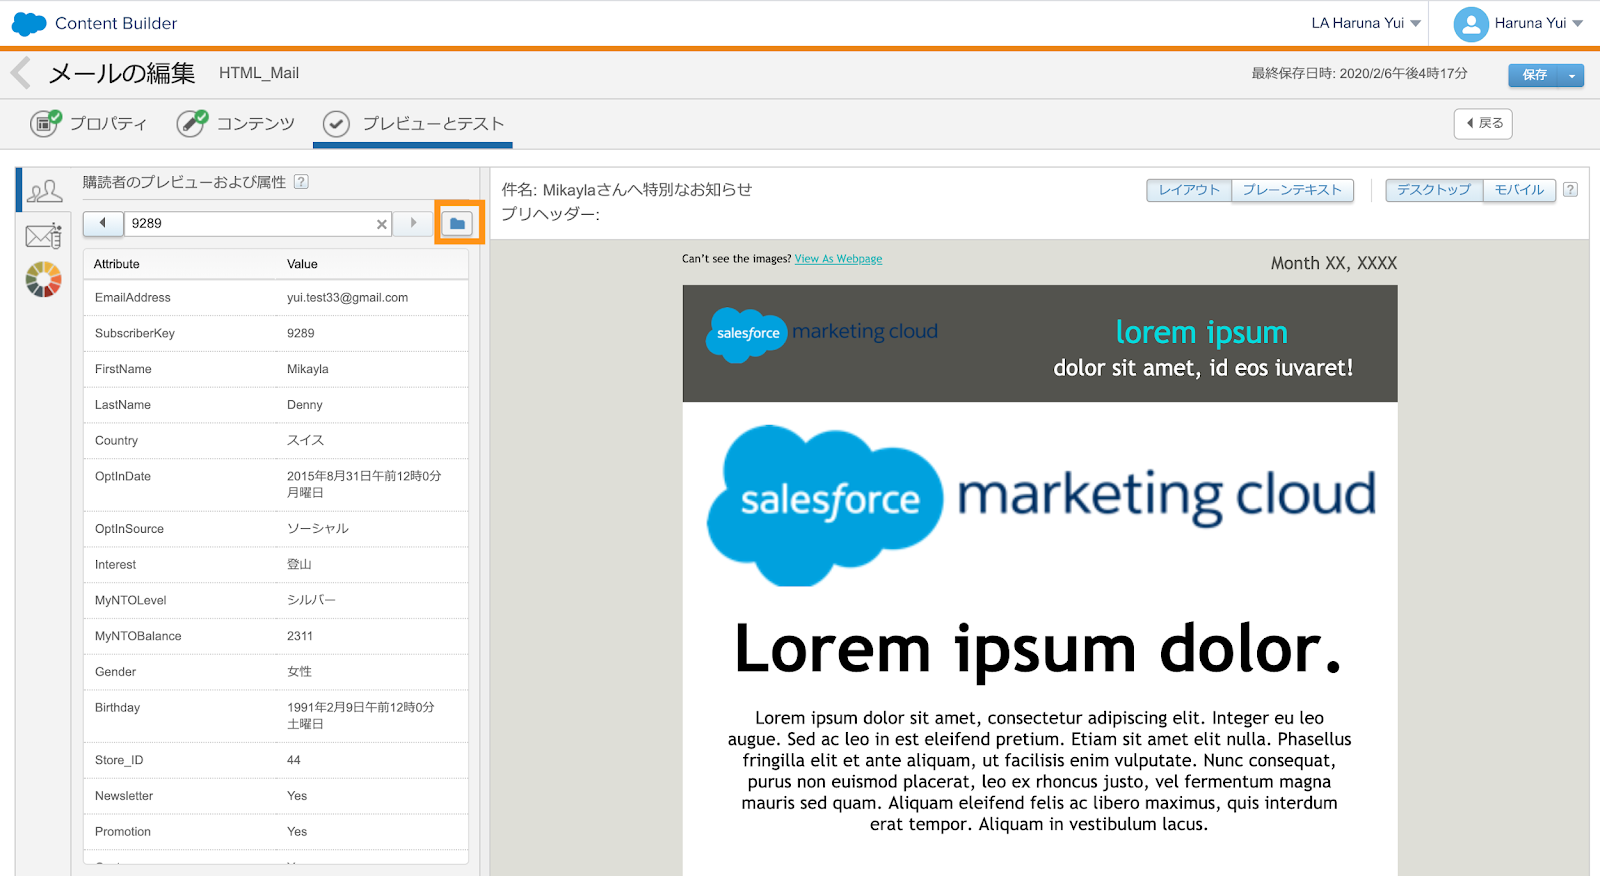Select the Birthday attribute row
Viewport: 1600px width, 876px height.
click(276, 716)
